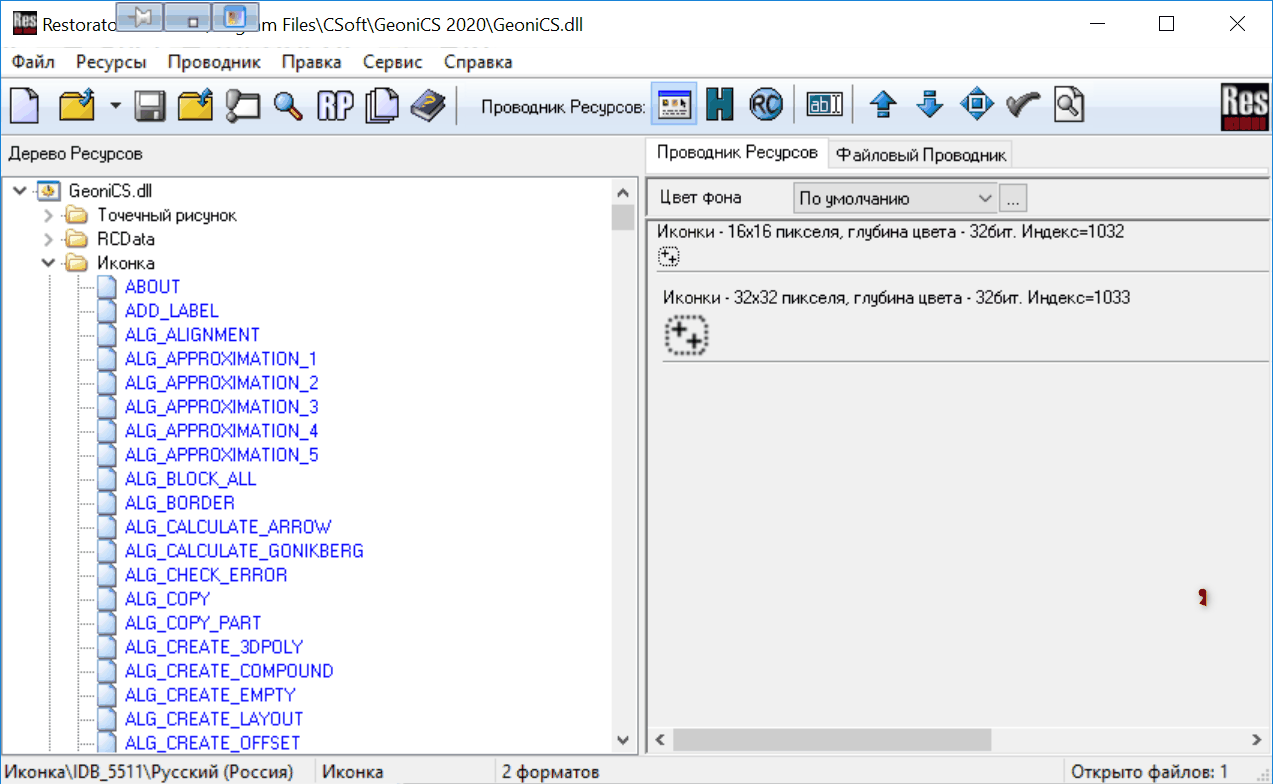Open the dropdown arrow beside the Open icon
The width and height of the screenshot is (1273, 784).
116,105
